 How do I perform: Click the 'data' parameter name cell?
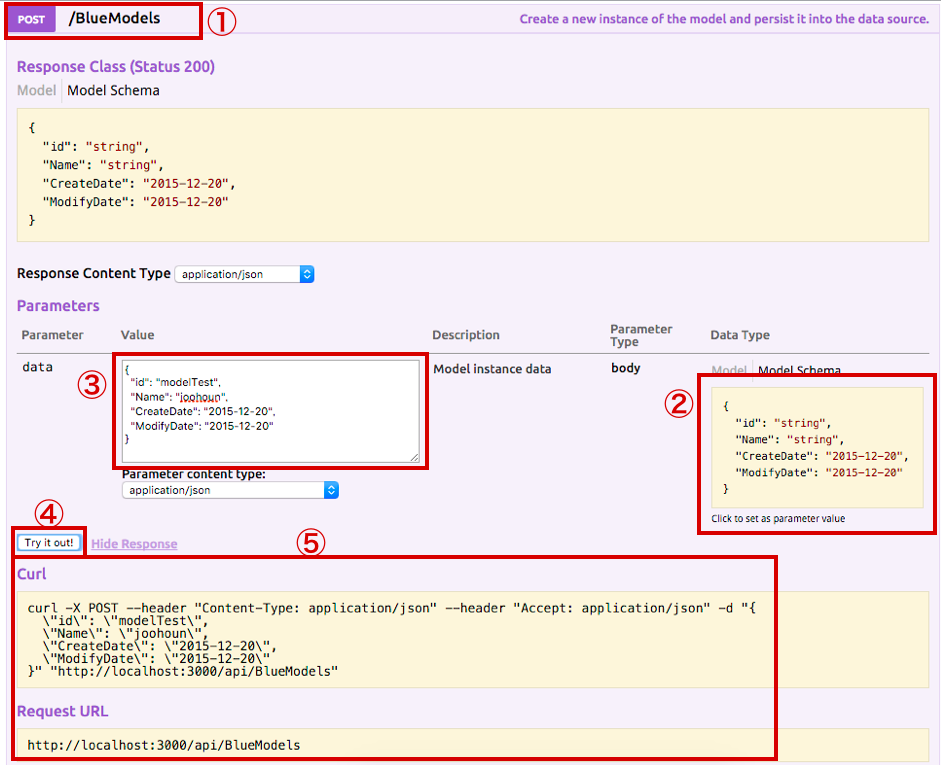(x=37, y=367)
